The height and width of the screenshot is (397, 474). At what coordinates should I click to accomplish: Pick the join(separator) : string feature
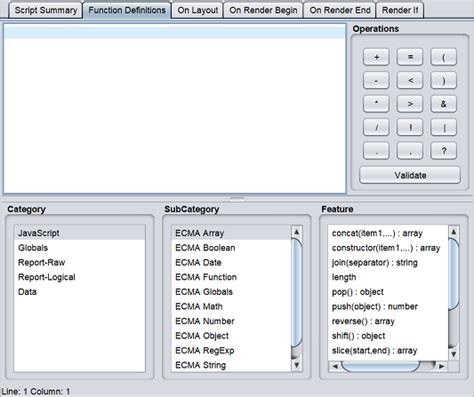tap(388, 262)
